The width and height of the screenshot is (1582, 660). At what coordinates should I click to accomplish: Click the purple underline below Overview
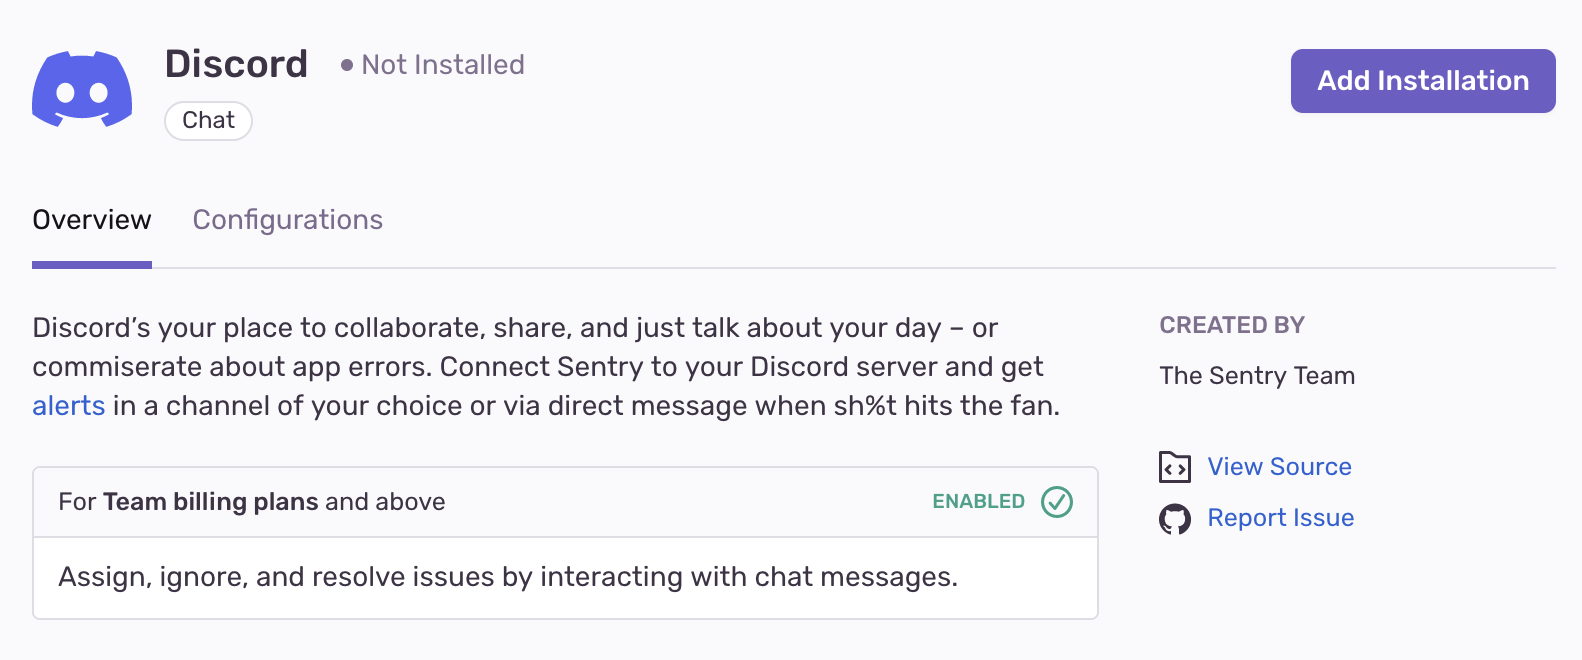(x=91, y=263)
